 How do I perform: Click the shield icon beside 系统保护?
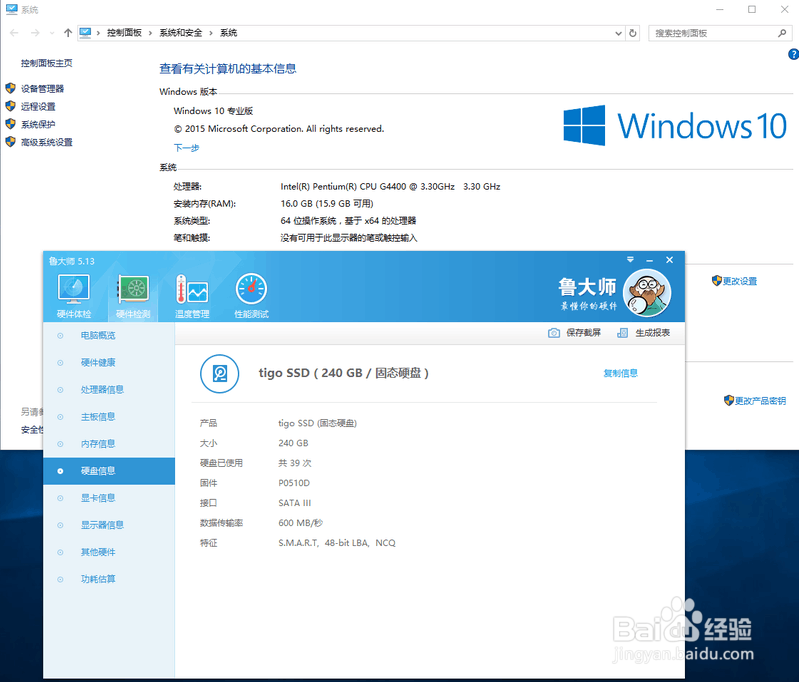[10, 124]
